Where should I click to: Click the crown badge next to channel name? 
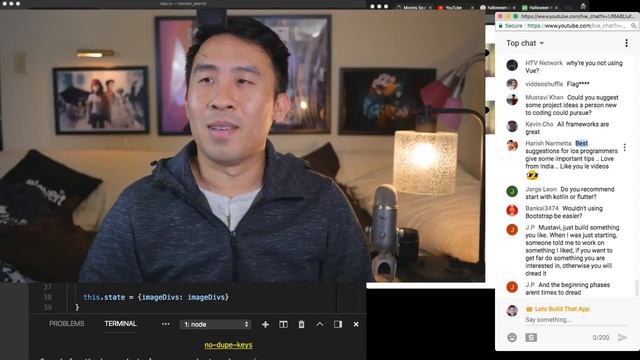click(x=529, y=309)
